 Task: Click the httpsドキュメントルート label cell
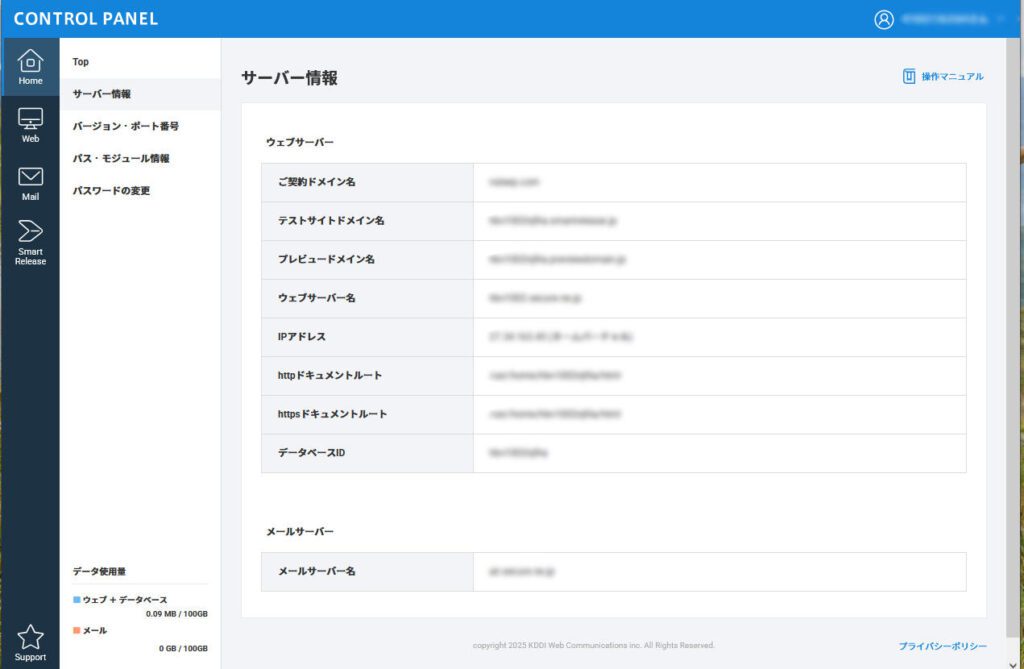(367, 414)
